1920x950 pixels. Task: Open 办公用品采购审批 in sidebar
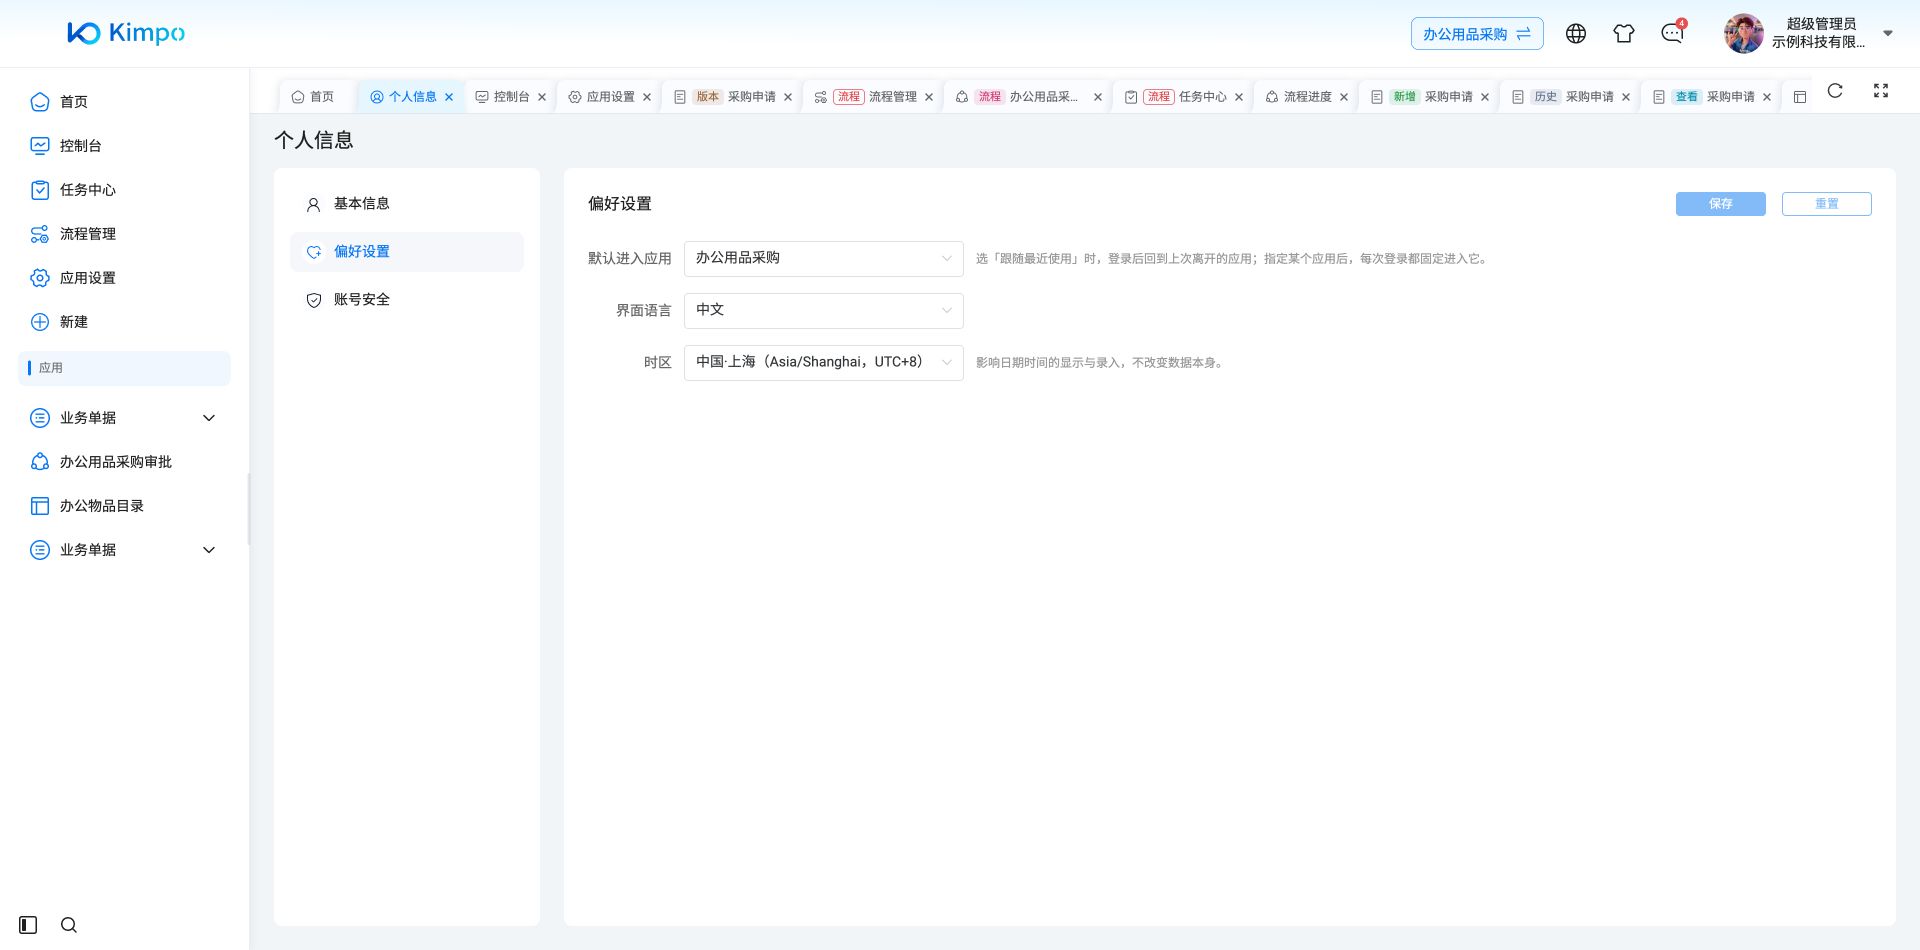[x=125, y=462]
